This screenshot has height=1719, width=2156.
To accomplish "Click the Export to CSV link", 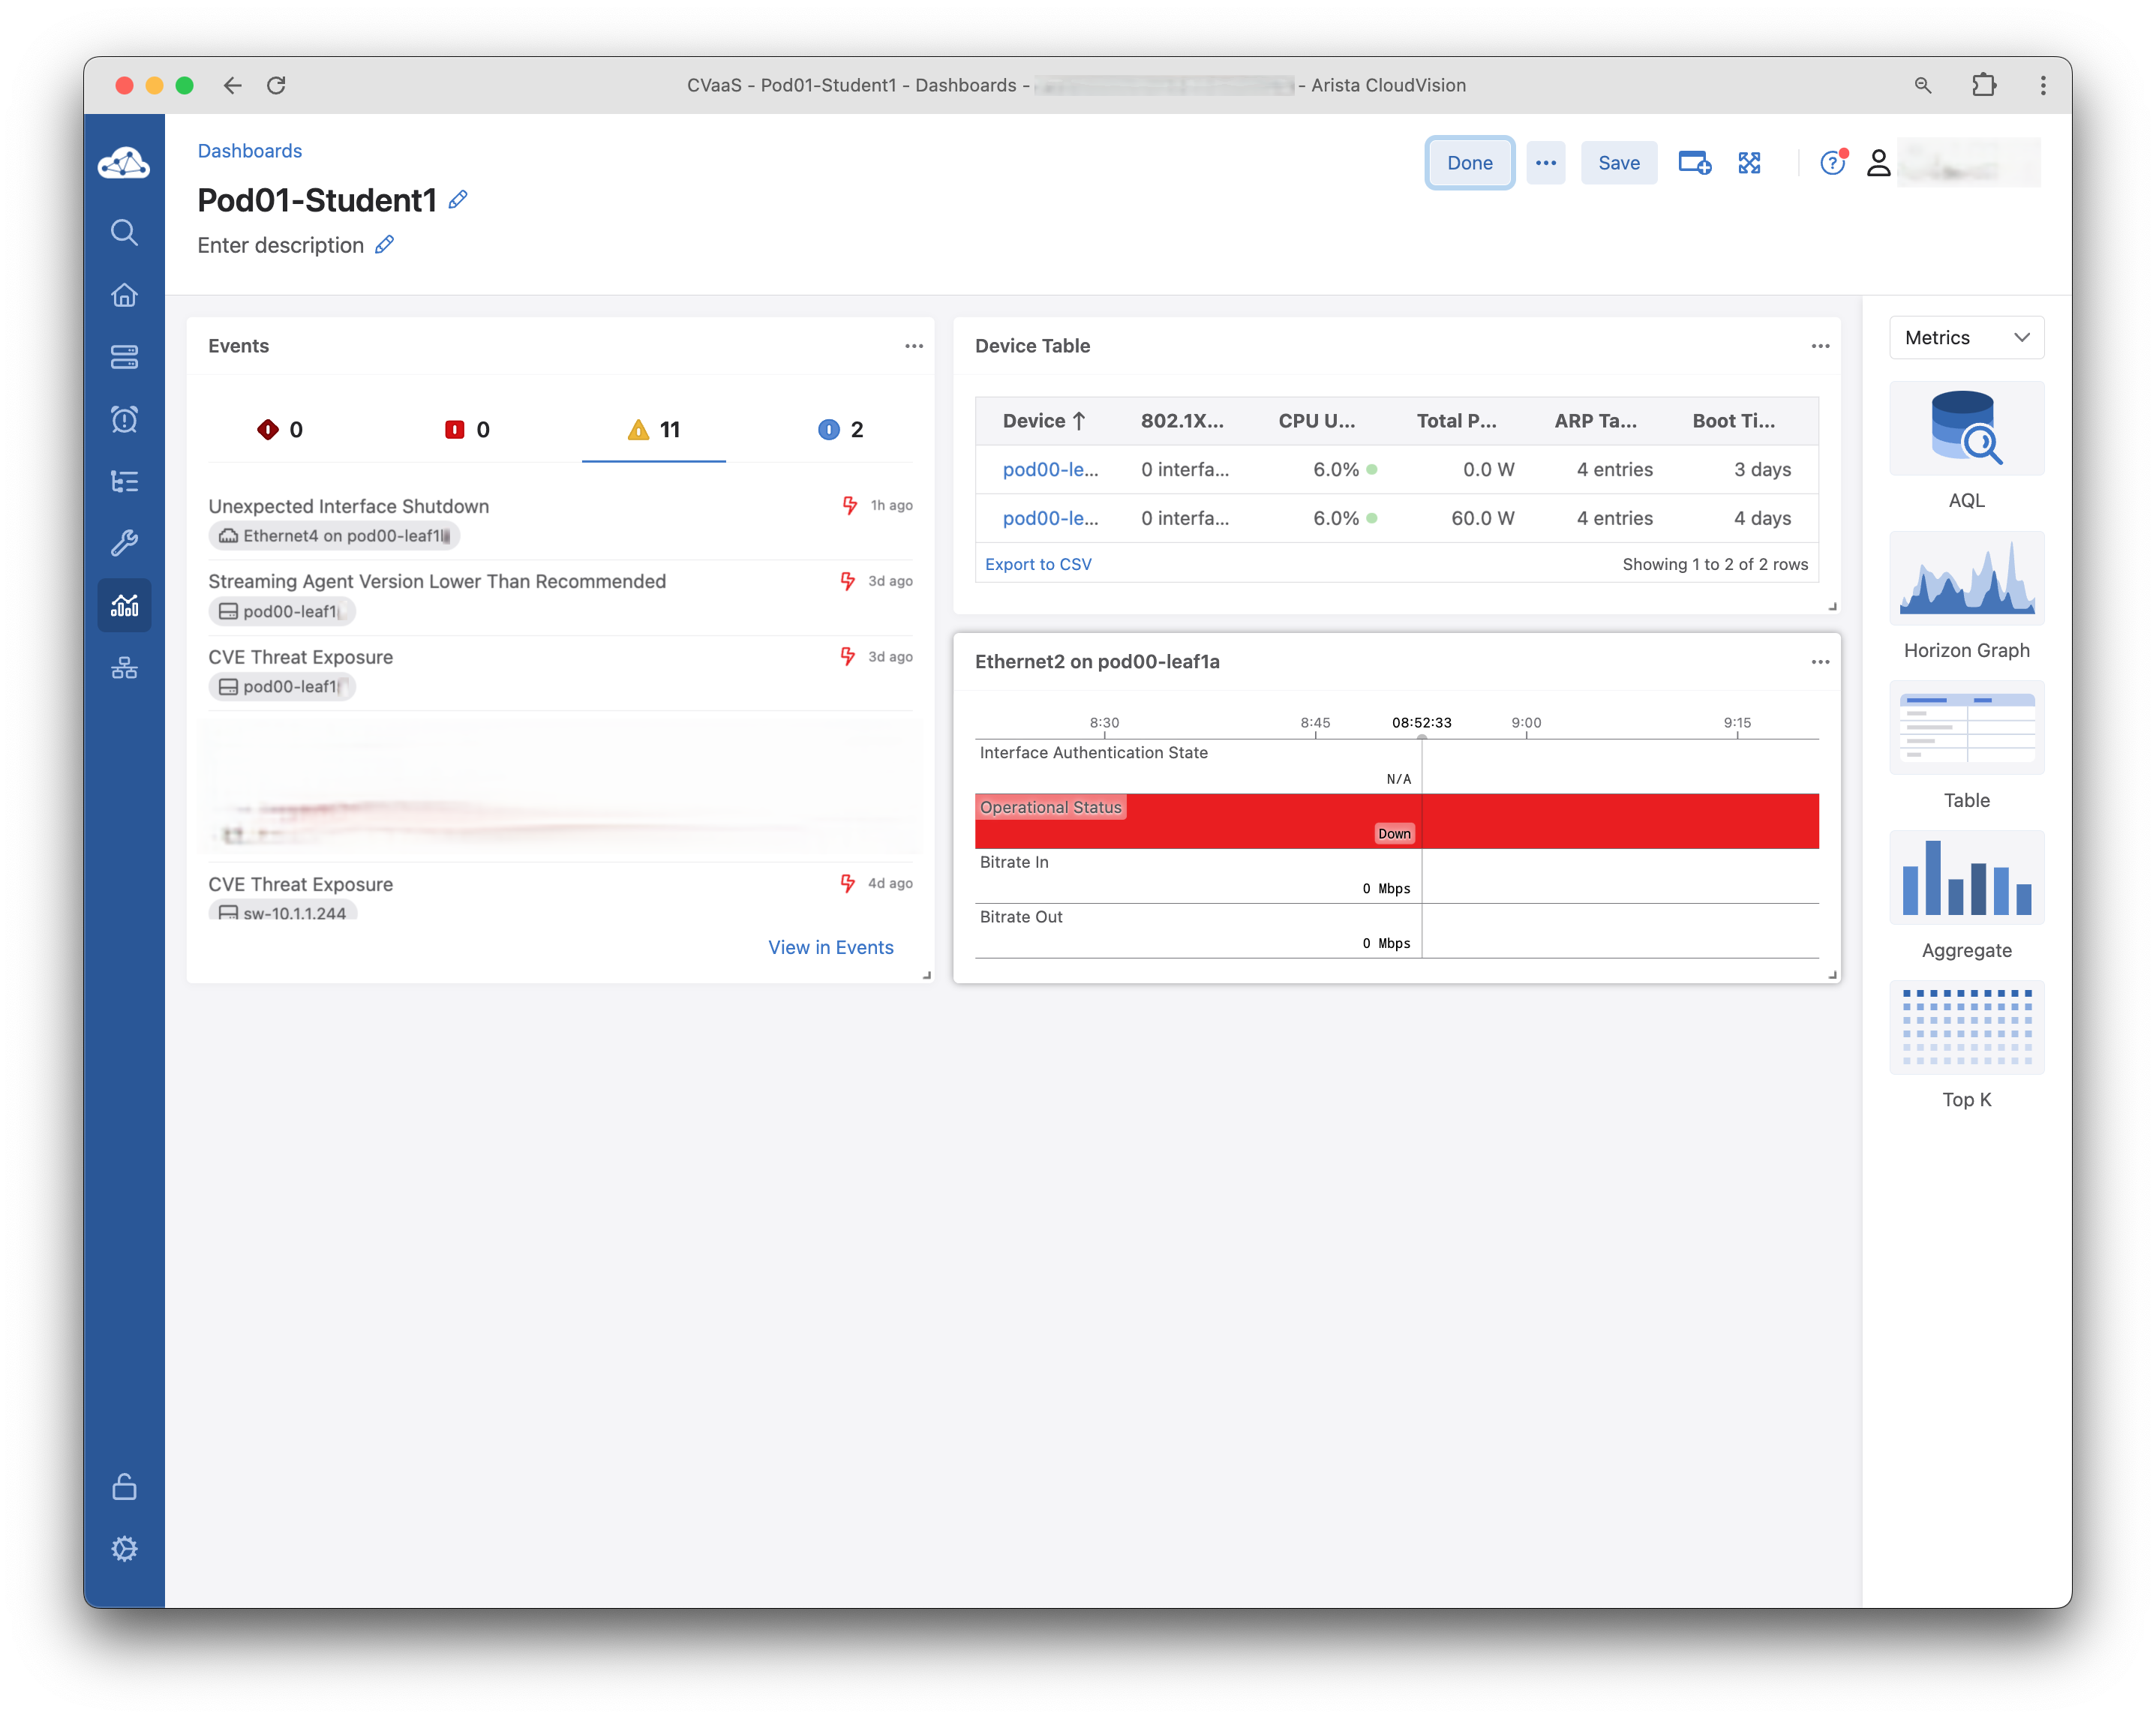I will (1038, 564).
